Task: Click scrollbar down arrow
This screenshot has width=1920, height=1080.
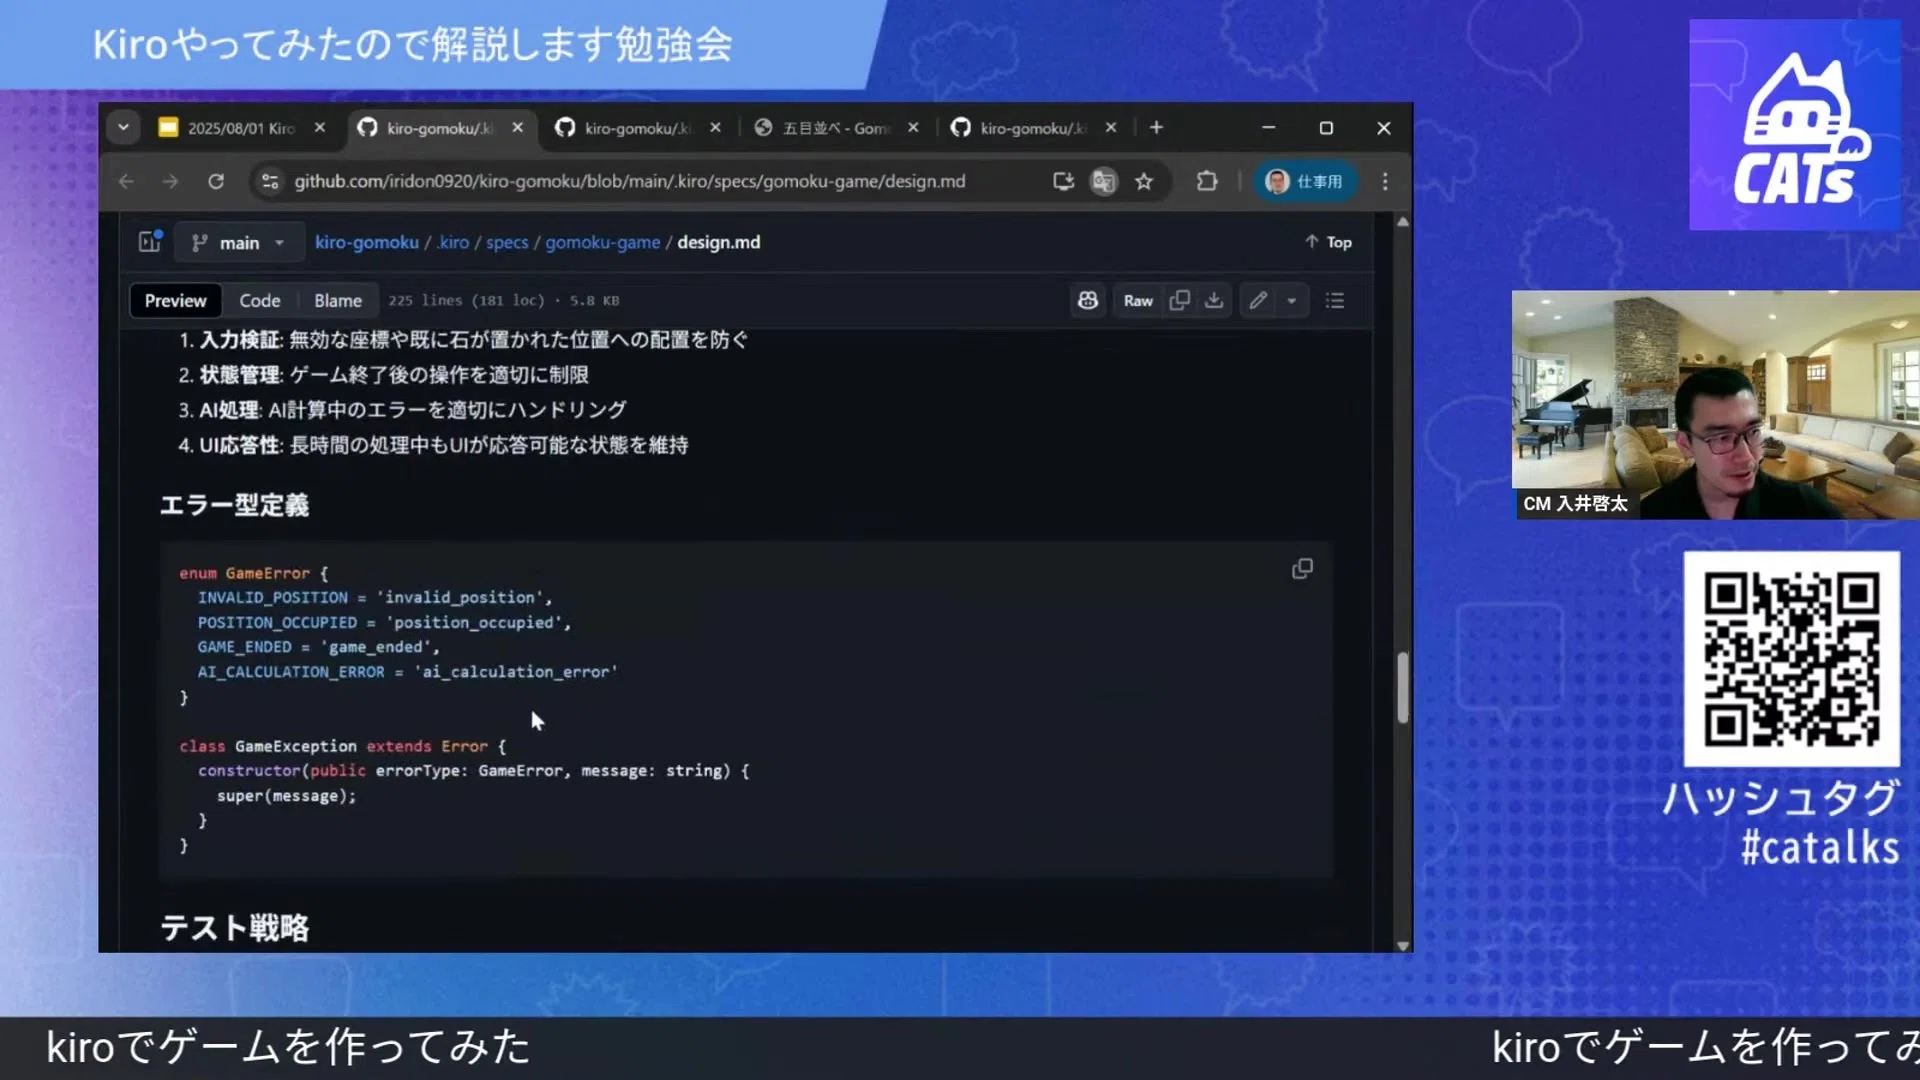Action: 1403,945
